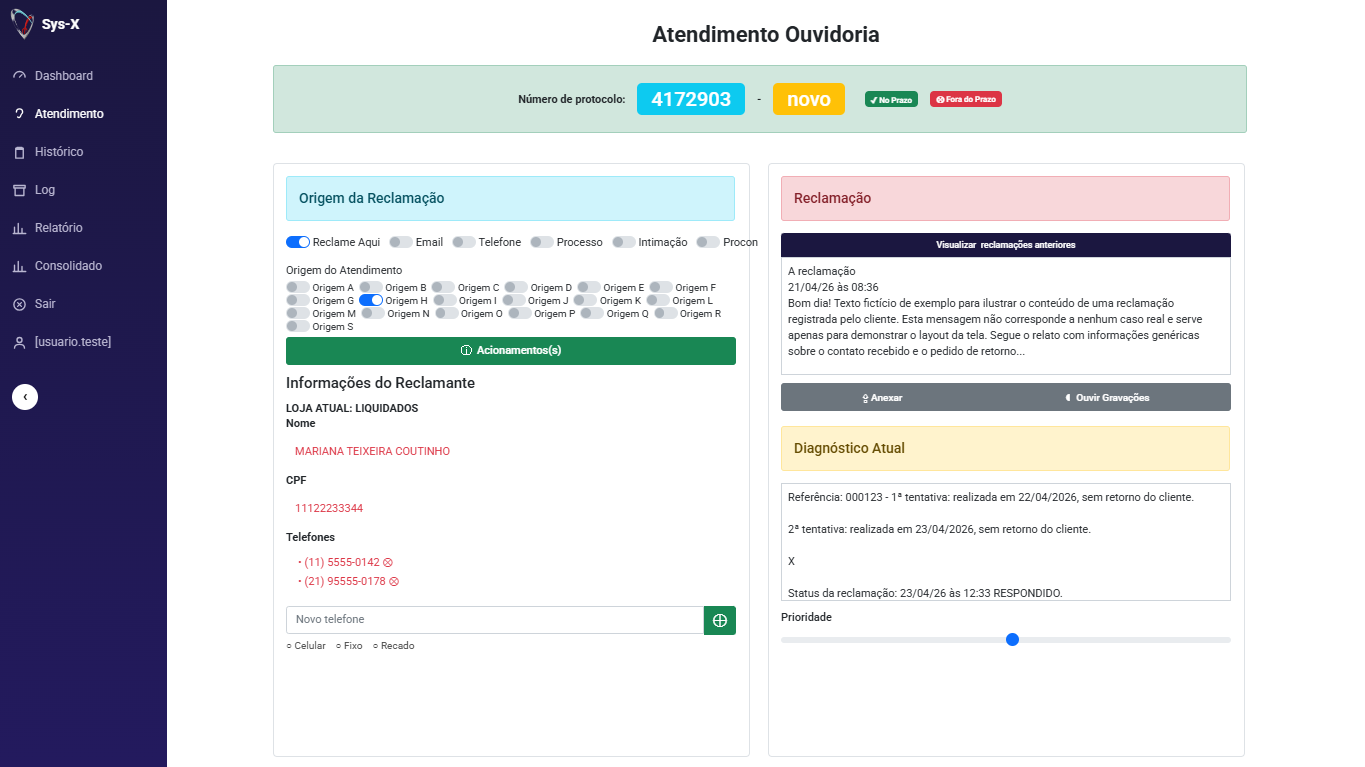This screenshot has width=1365, height=767.
Task: Turn on the Origem M switch
Action: point(298,313)
